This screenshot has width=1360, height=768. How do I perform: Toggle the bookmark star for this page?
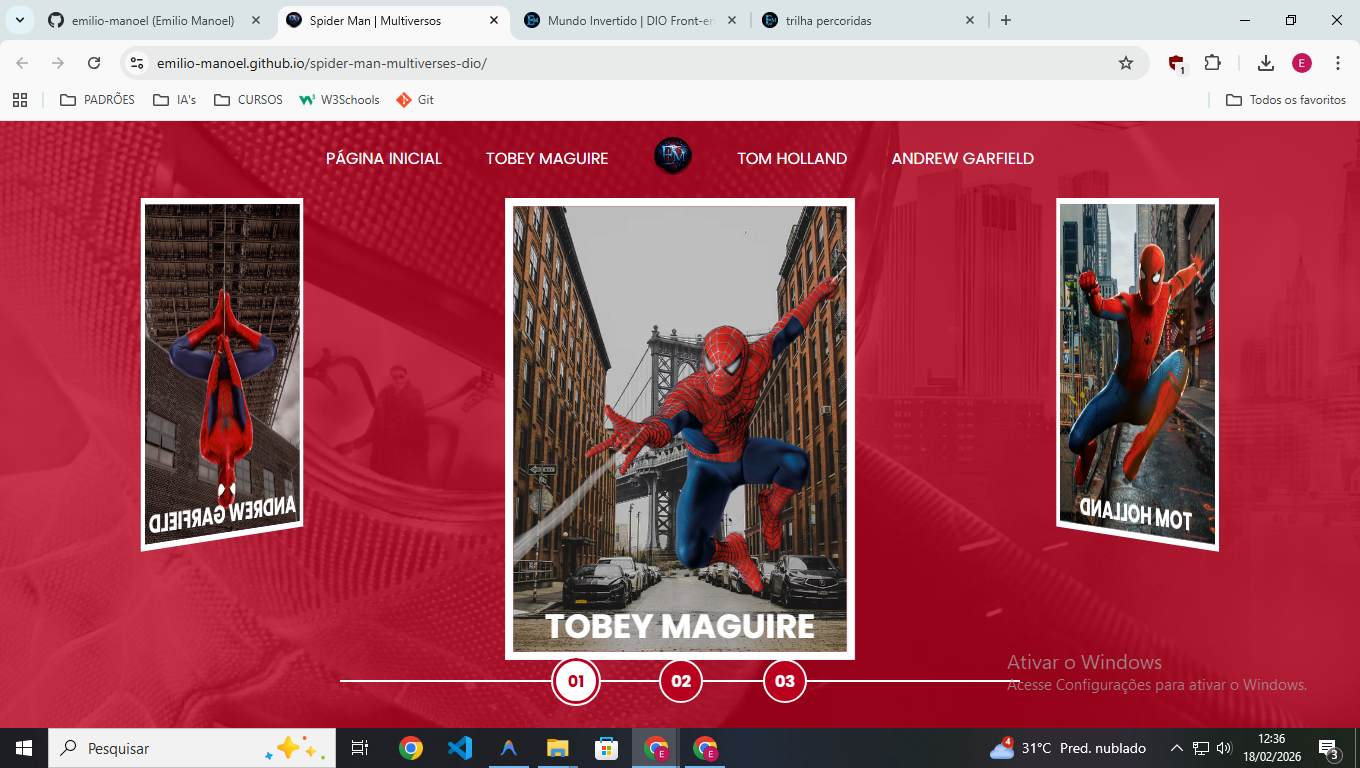[1126, 62]
